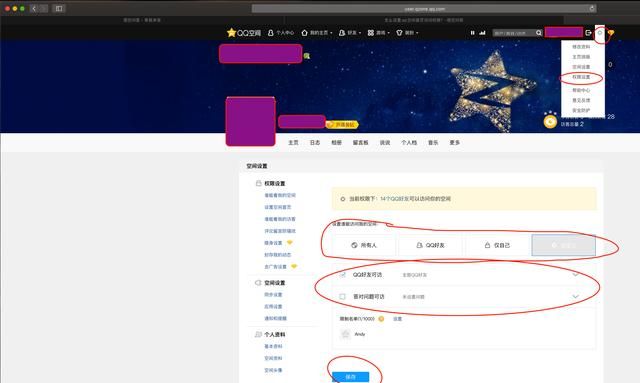Choose 空间设置 in the gear dropdown

coord(581,67)
